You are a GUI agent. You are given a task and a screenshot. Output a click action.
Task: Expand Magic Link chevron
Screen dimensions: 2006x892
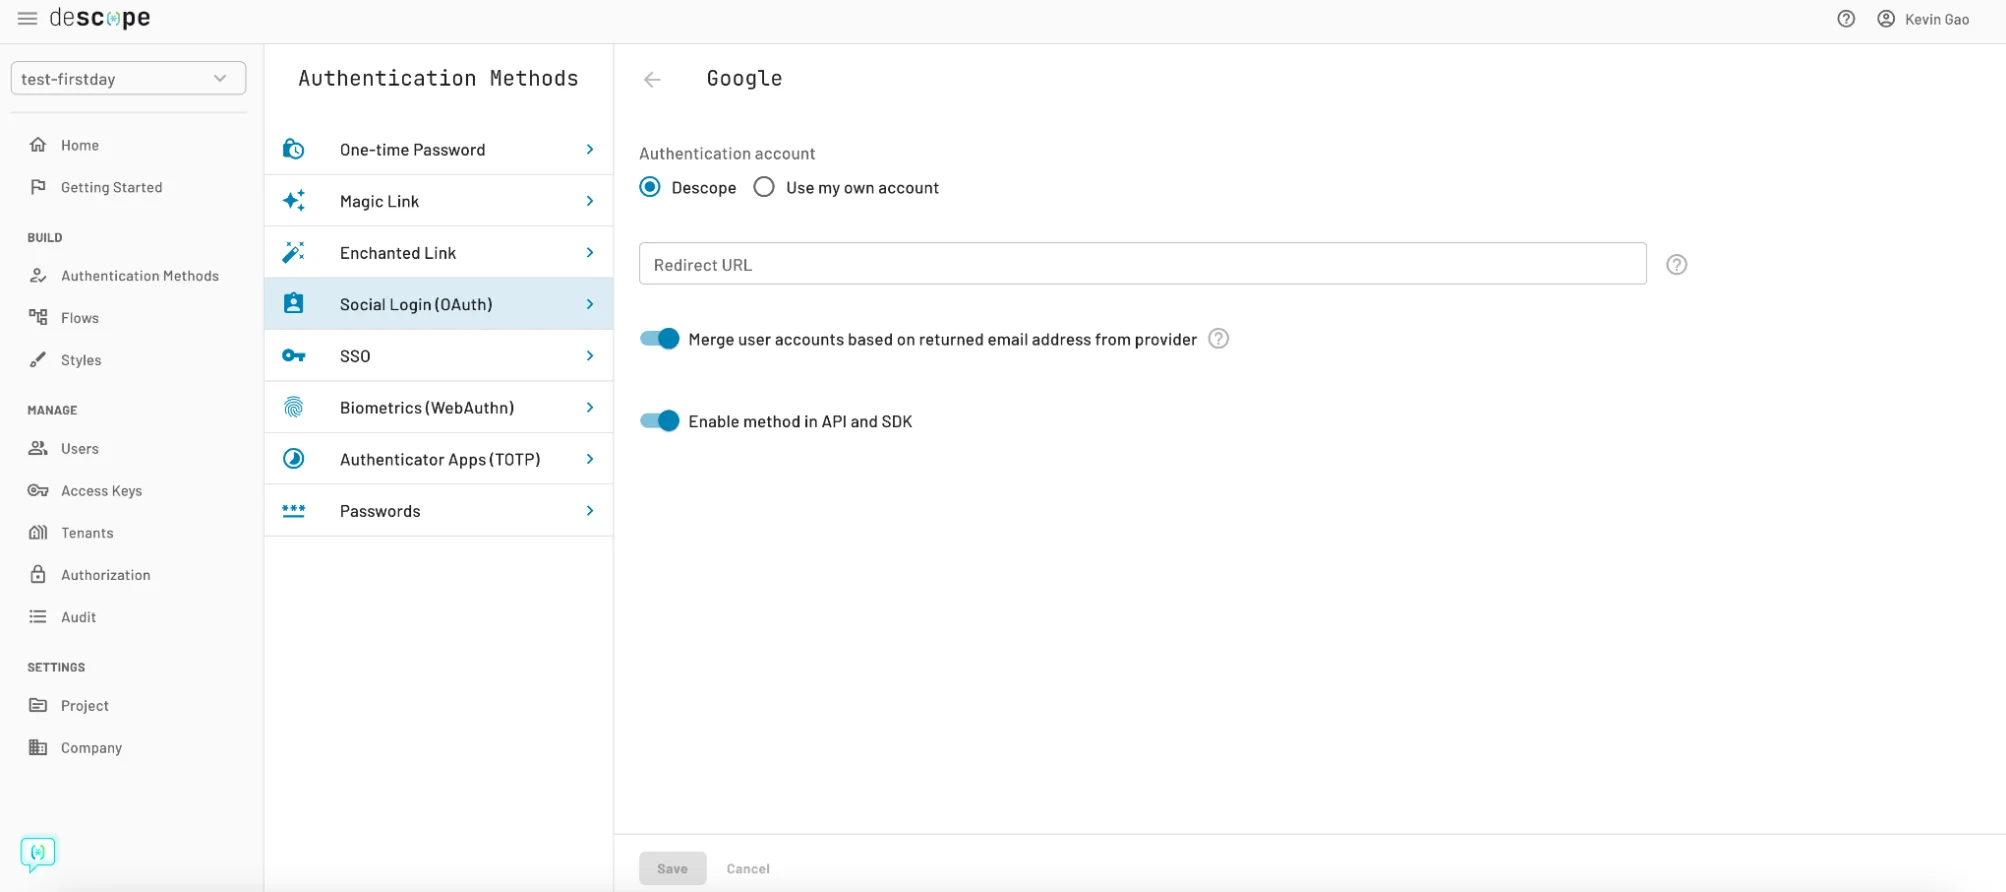(x=590, y=201)
